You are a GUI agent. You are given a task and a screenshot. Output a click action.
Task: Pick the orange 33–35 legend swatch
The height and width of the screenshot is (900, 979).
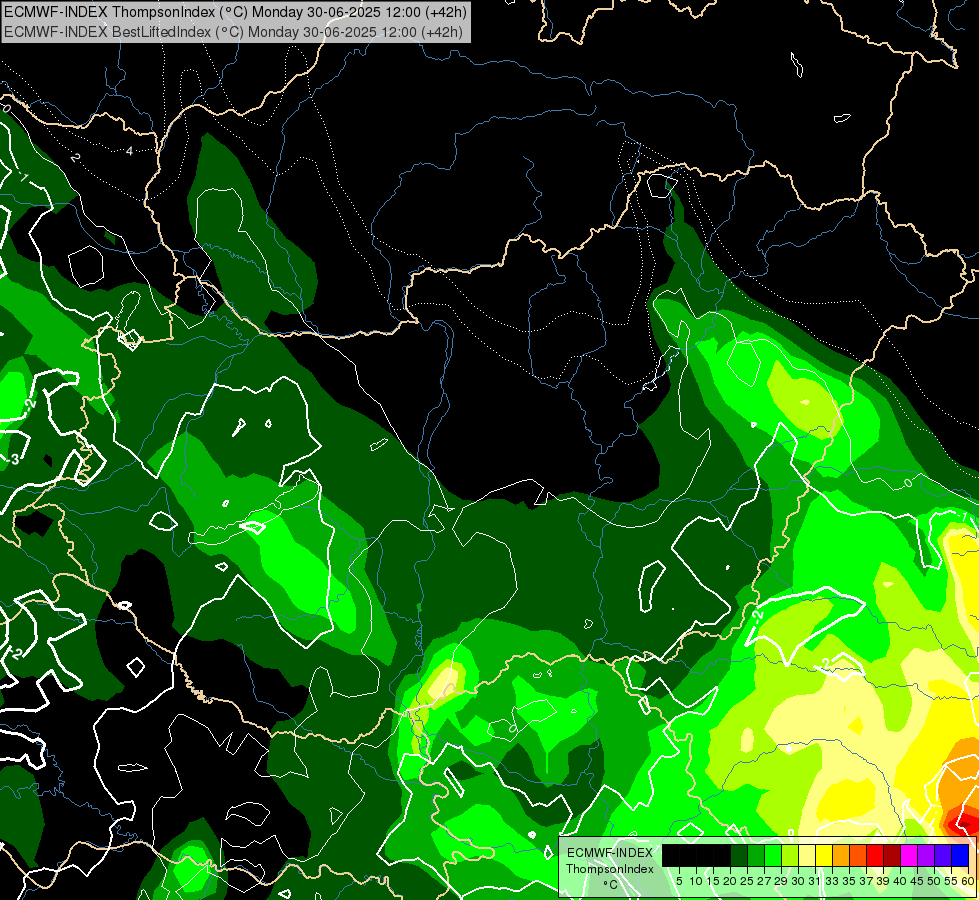(841, 855)
